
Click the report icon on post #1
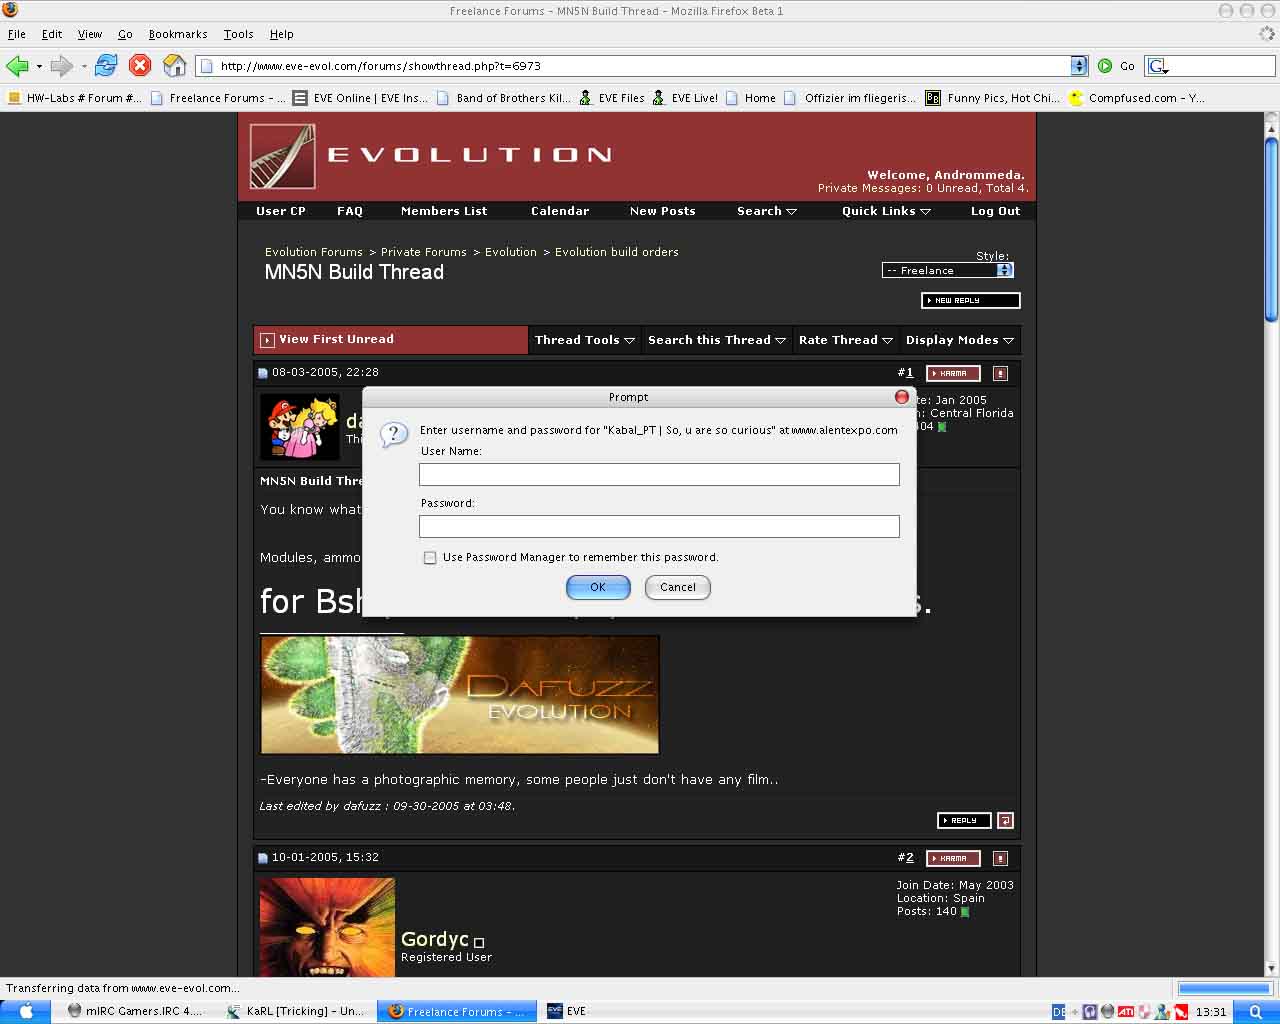1000,373
